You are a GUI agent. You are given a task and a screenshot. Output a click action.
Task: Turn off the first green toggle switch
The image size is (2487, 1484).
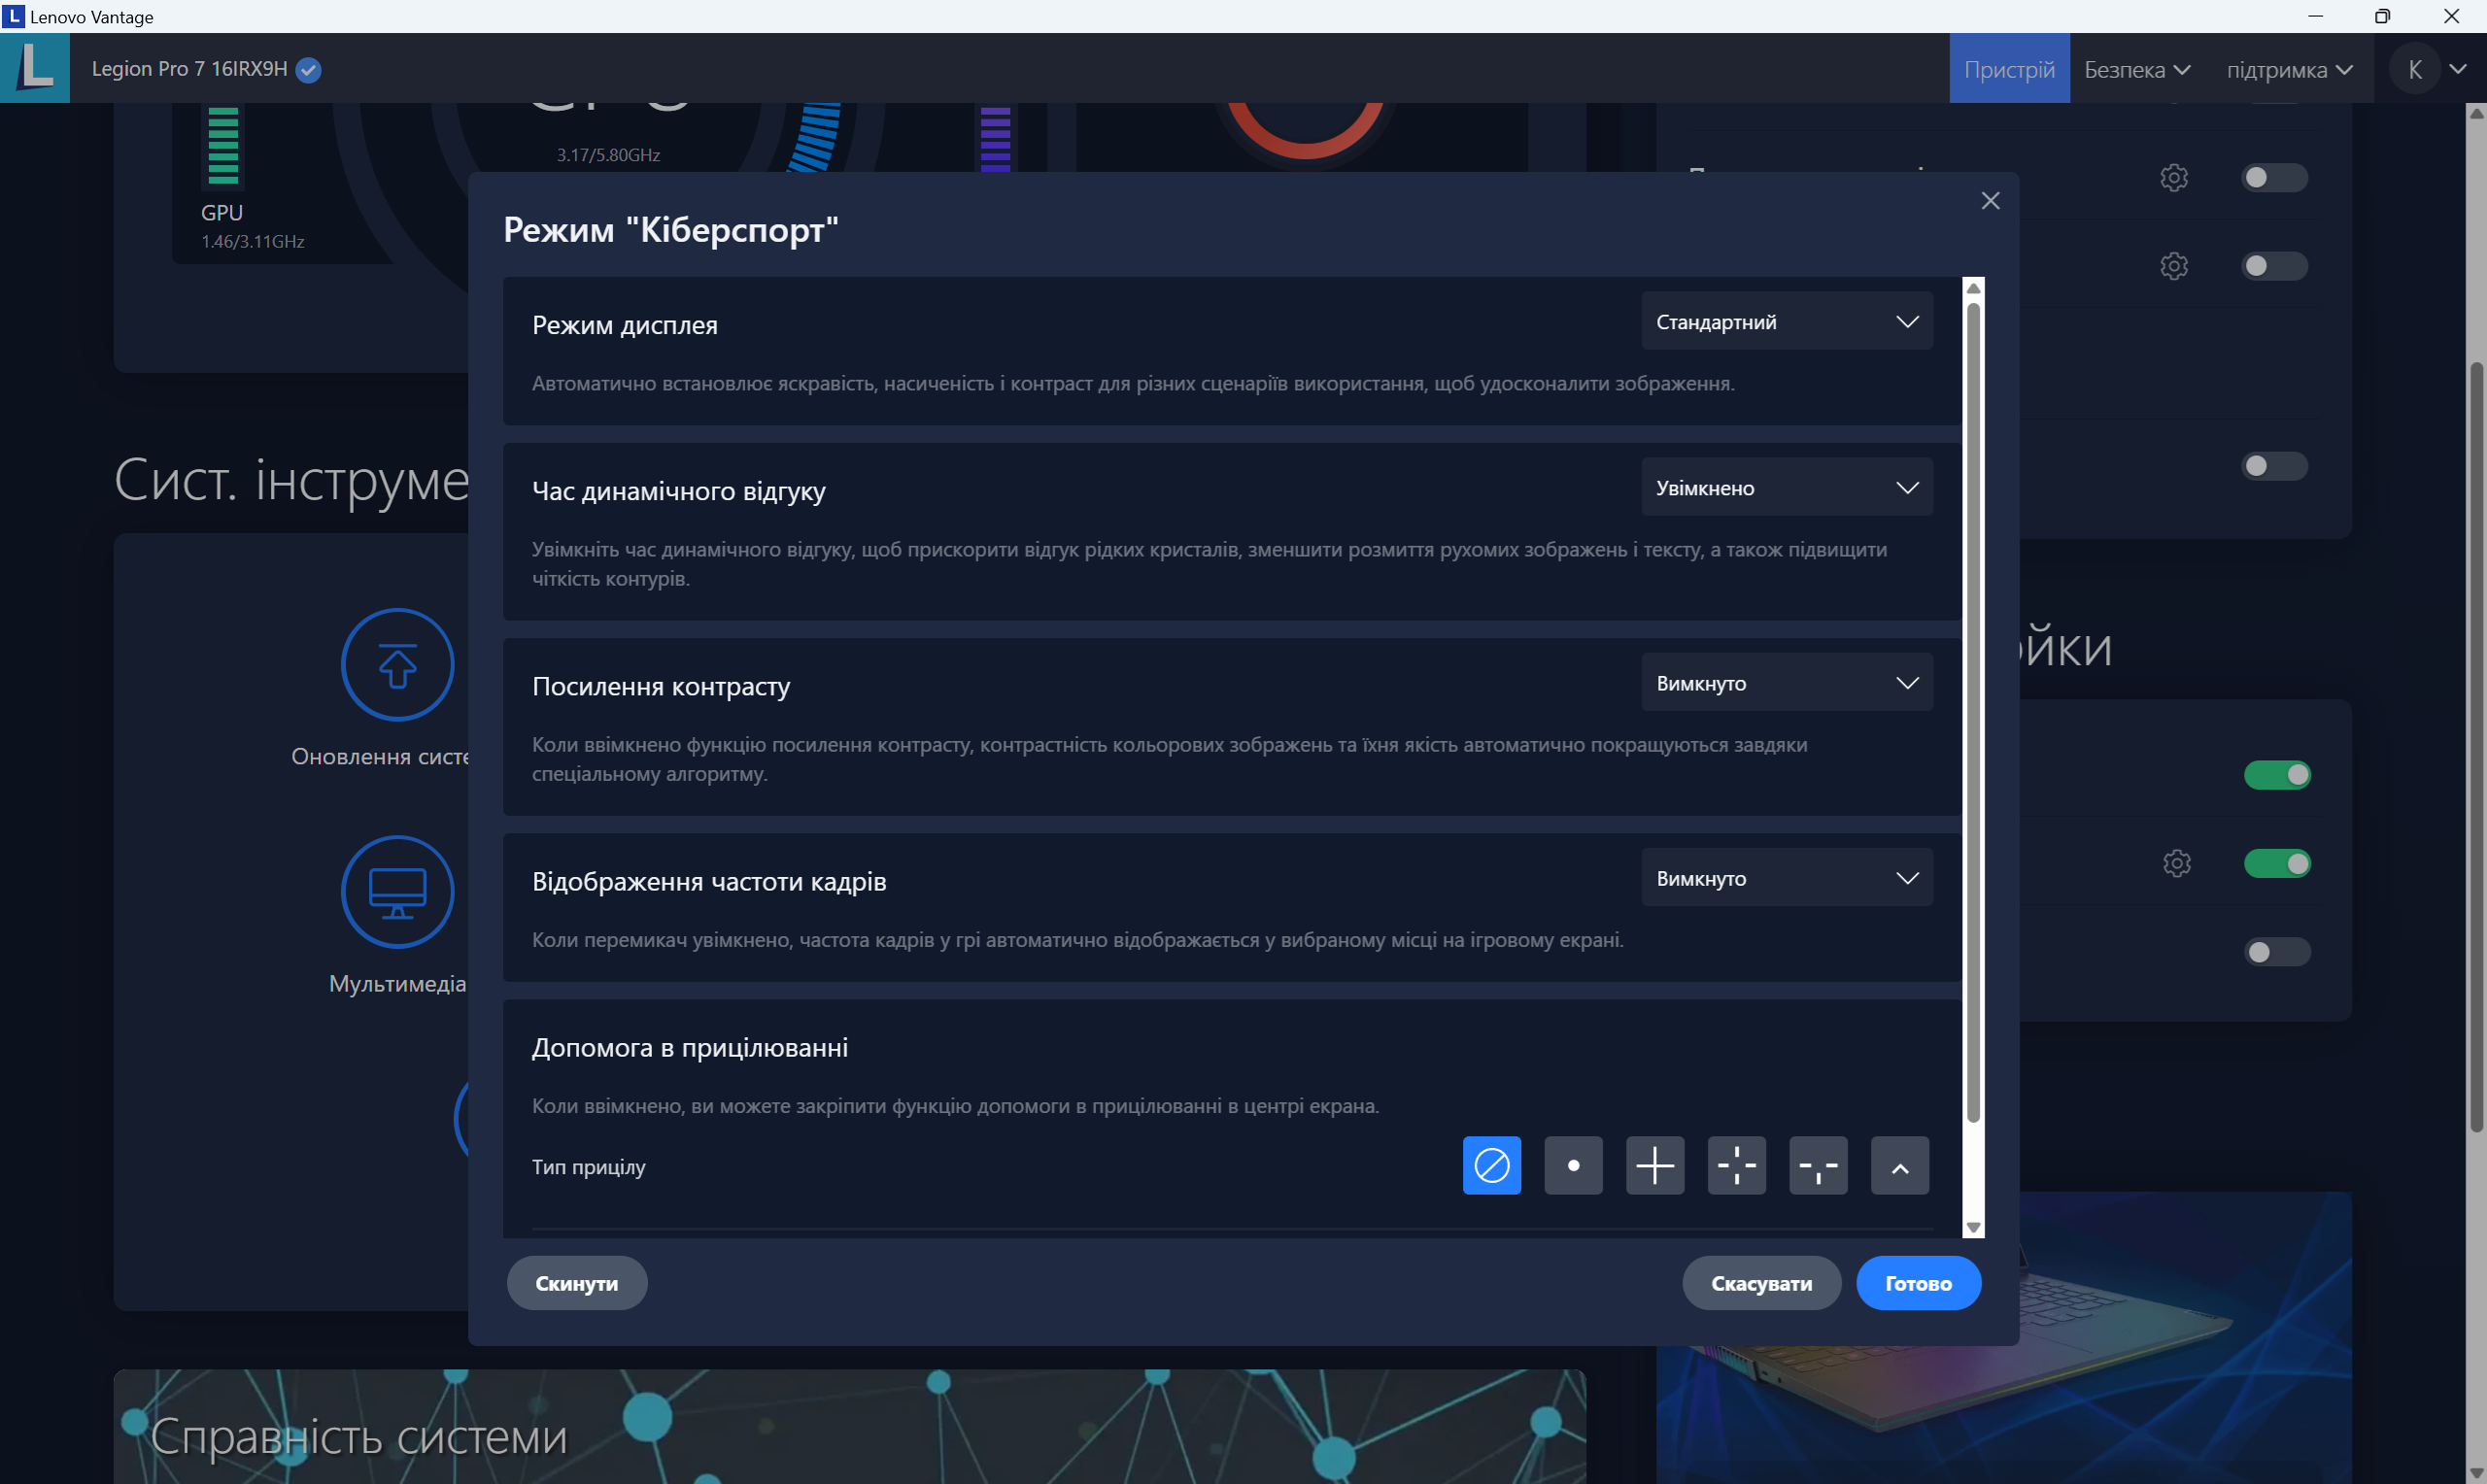click(2276, 775)
